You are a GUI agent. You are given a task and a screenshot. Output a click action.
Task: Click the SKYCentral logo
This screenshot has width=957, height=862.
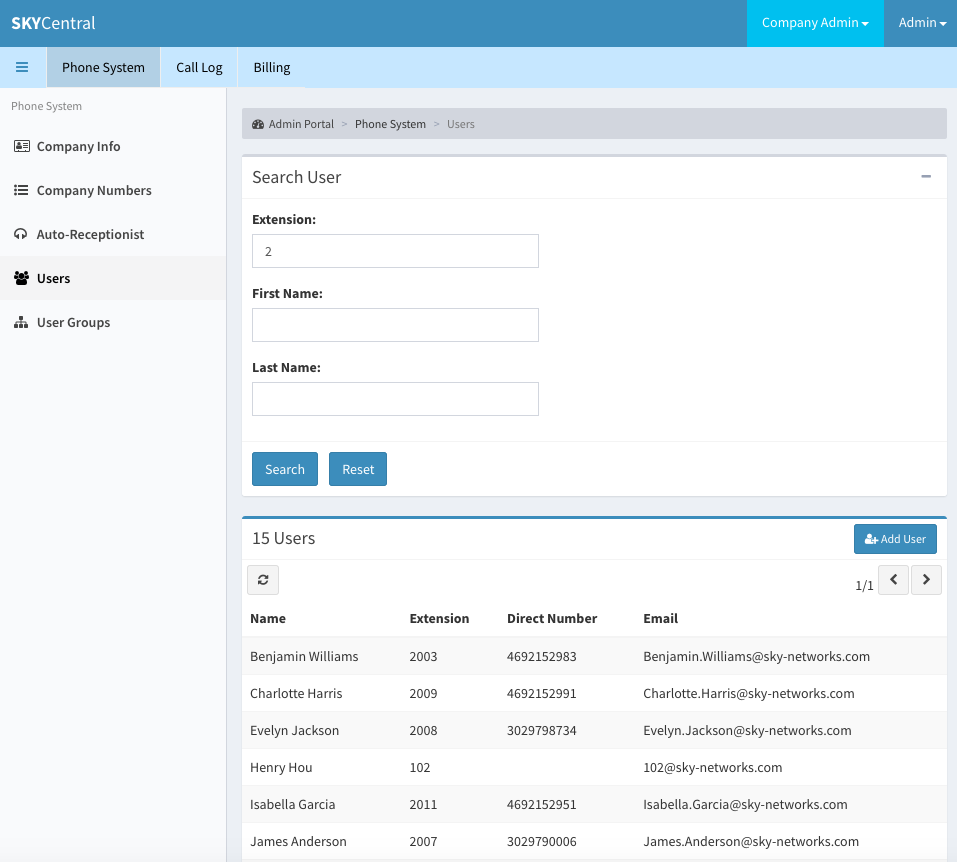[x=53, y=23]
